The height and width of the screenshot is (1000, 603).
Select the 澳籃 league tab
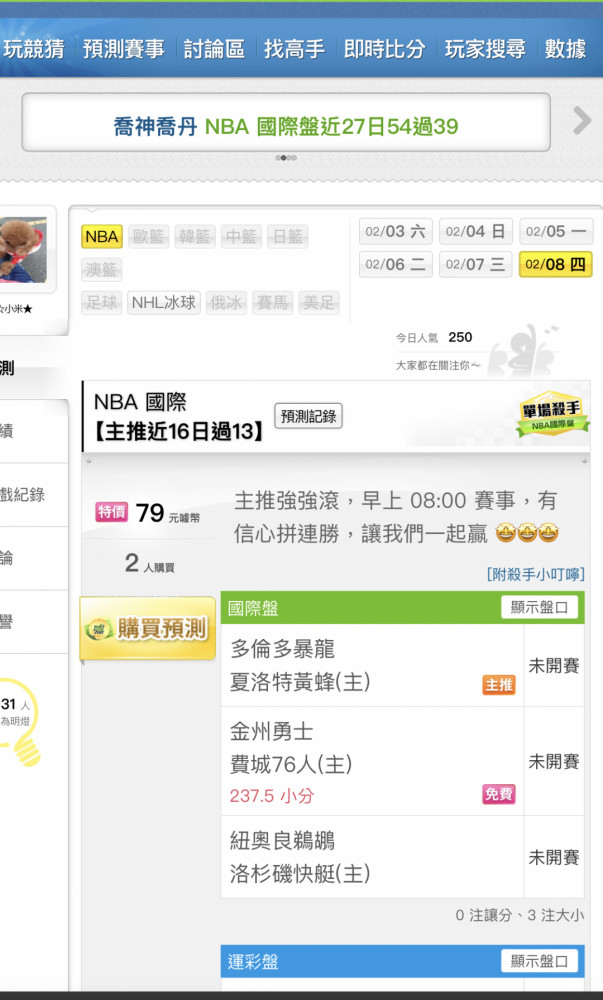pyautogui.click(x=101, y=269)
